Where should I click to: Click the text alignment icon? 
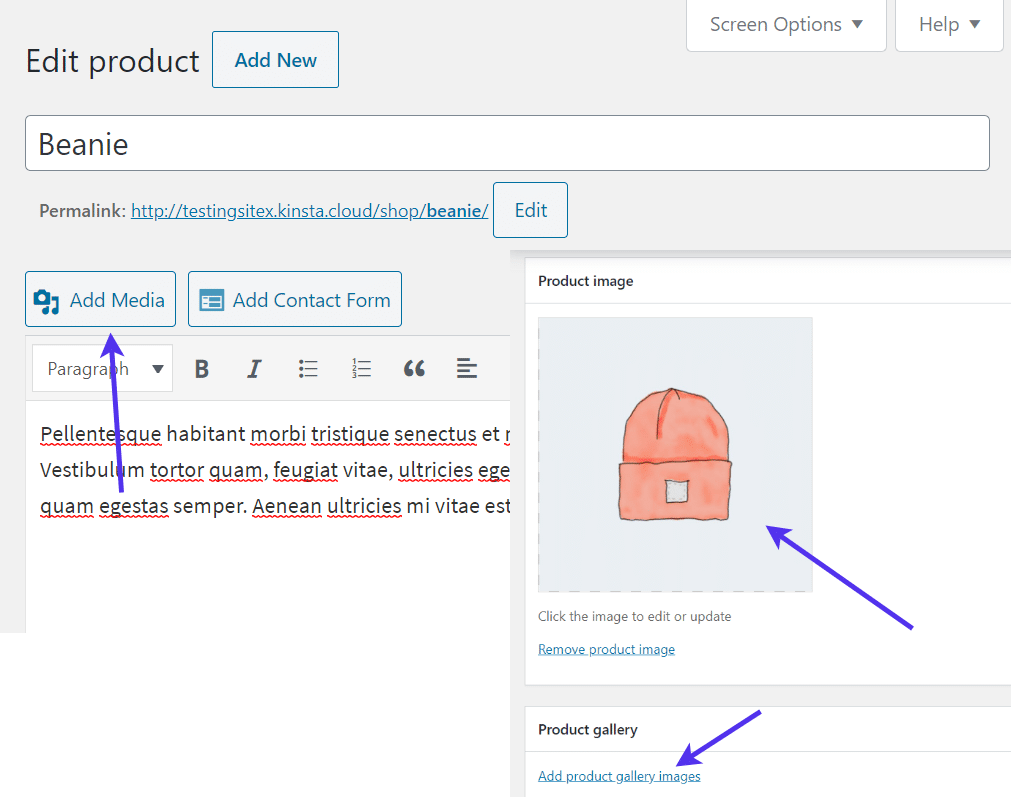467,368
